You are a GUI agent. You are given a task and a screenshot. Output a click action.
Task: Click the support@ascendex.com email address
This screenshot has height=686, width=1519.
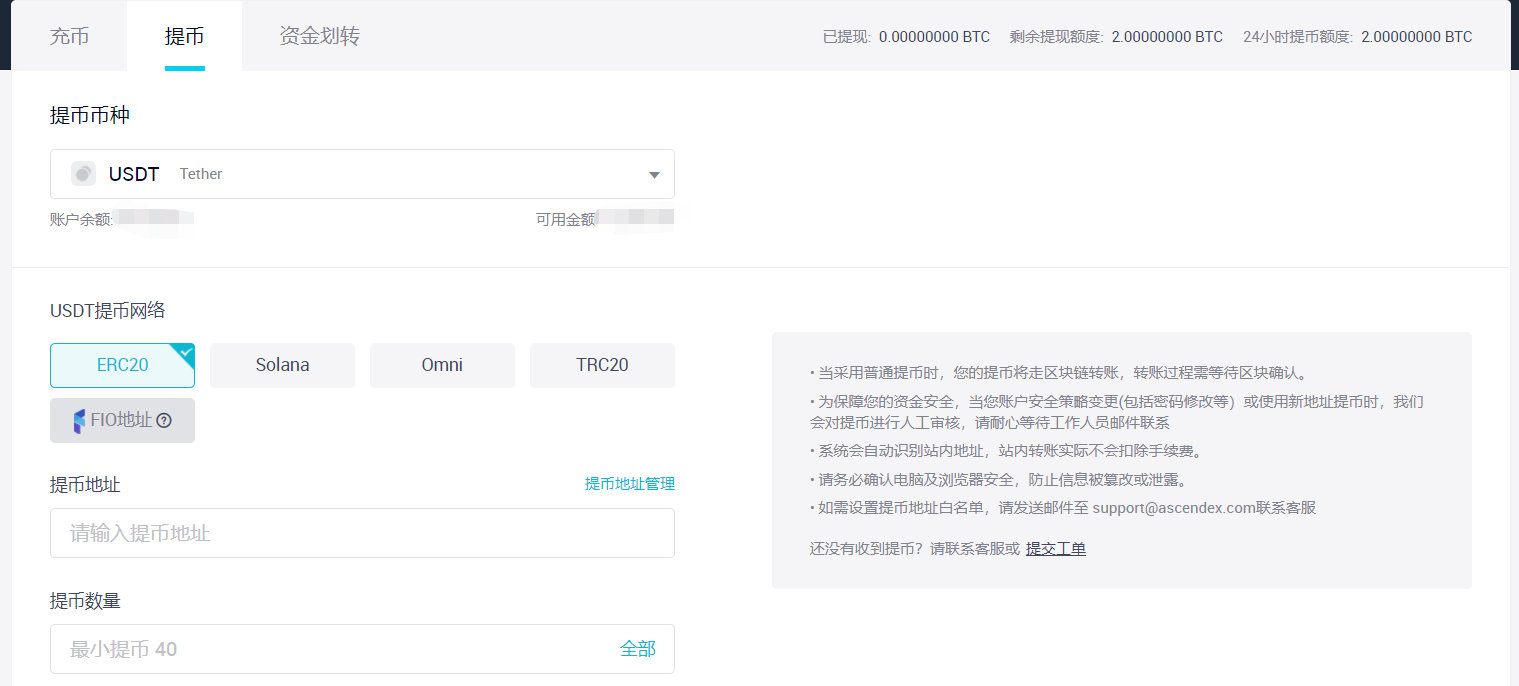click(x=1173, y=508)
